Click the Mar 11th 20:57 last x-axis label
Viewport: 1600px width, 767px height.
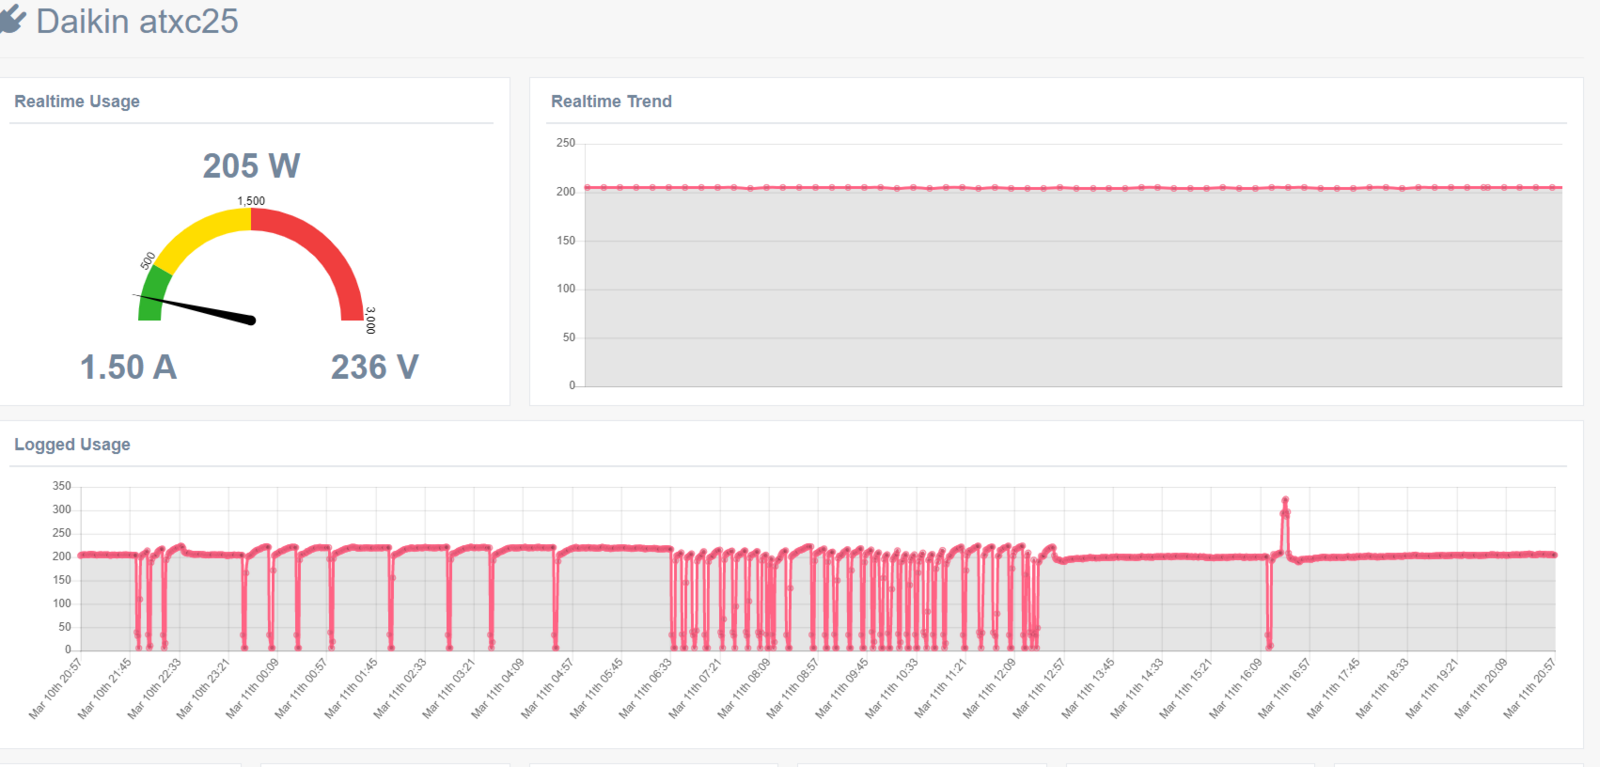click(x=1531, y=688)
